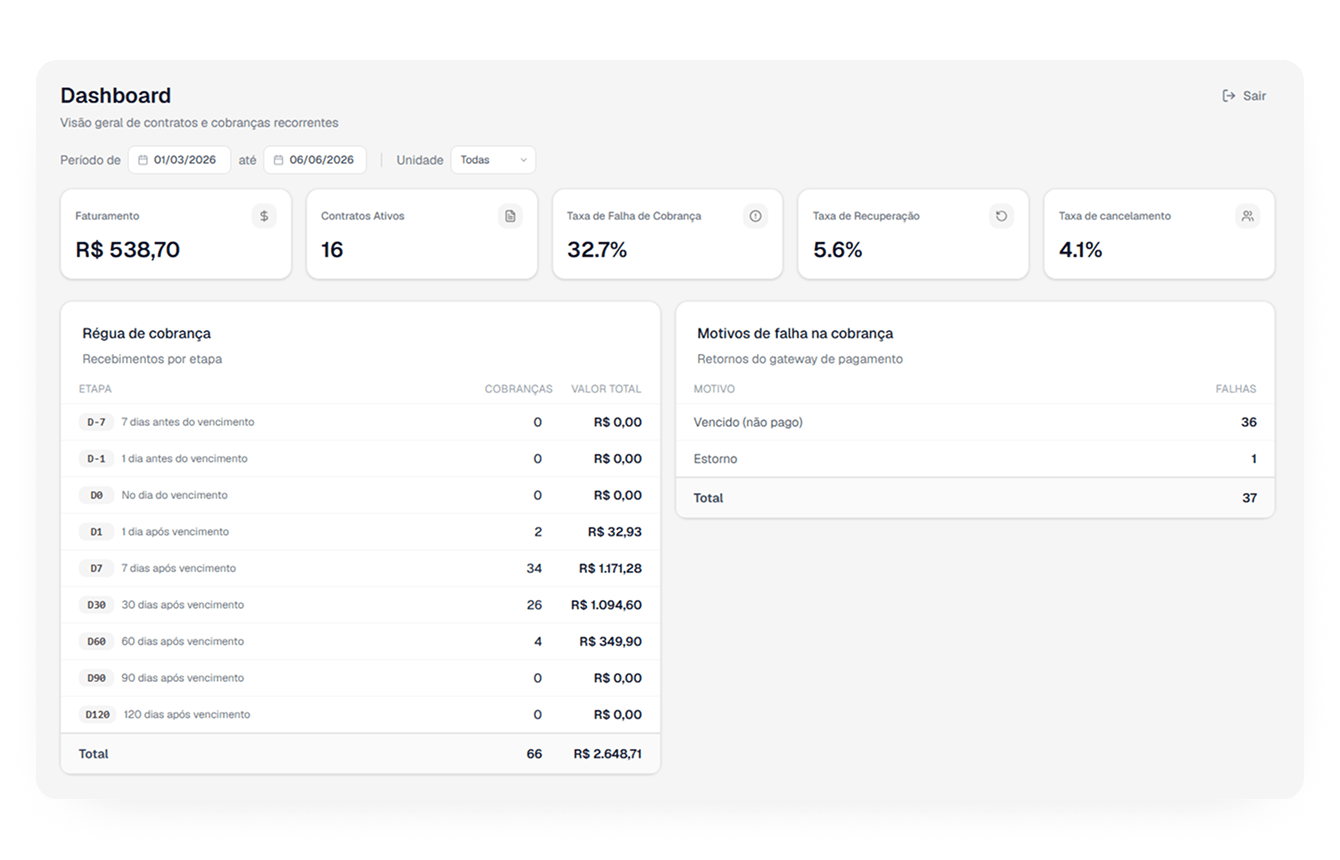The width and height of the screenshot is (1340, 860).
Task: Click the document icon on Contratos Ativos card
Action: click(x=510, y=216)
